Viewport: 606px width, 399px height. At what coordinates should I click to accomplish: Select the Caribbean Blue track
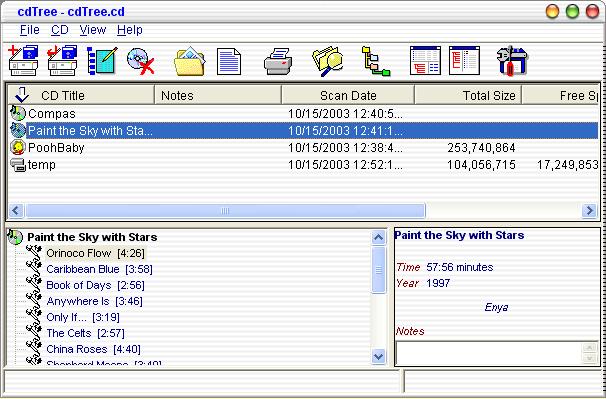tap(99, 269)
